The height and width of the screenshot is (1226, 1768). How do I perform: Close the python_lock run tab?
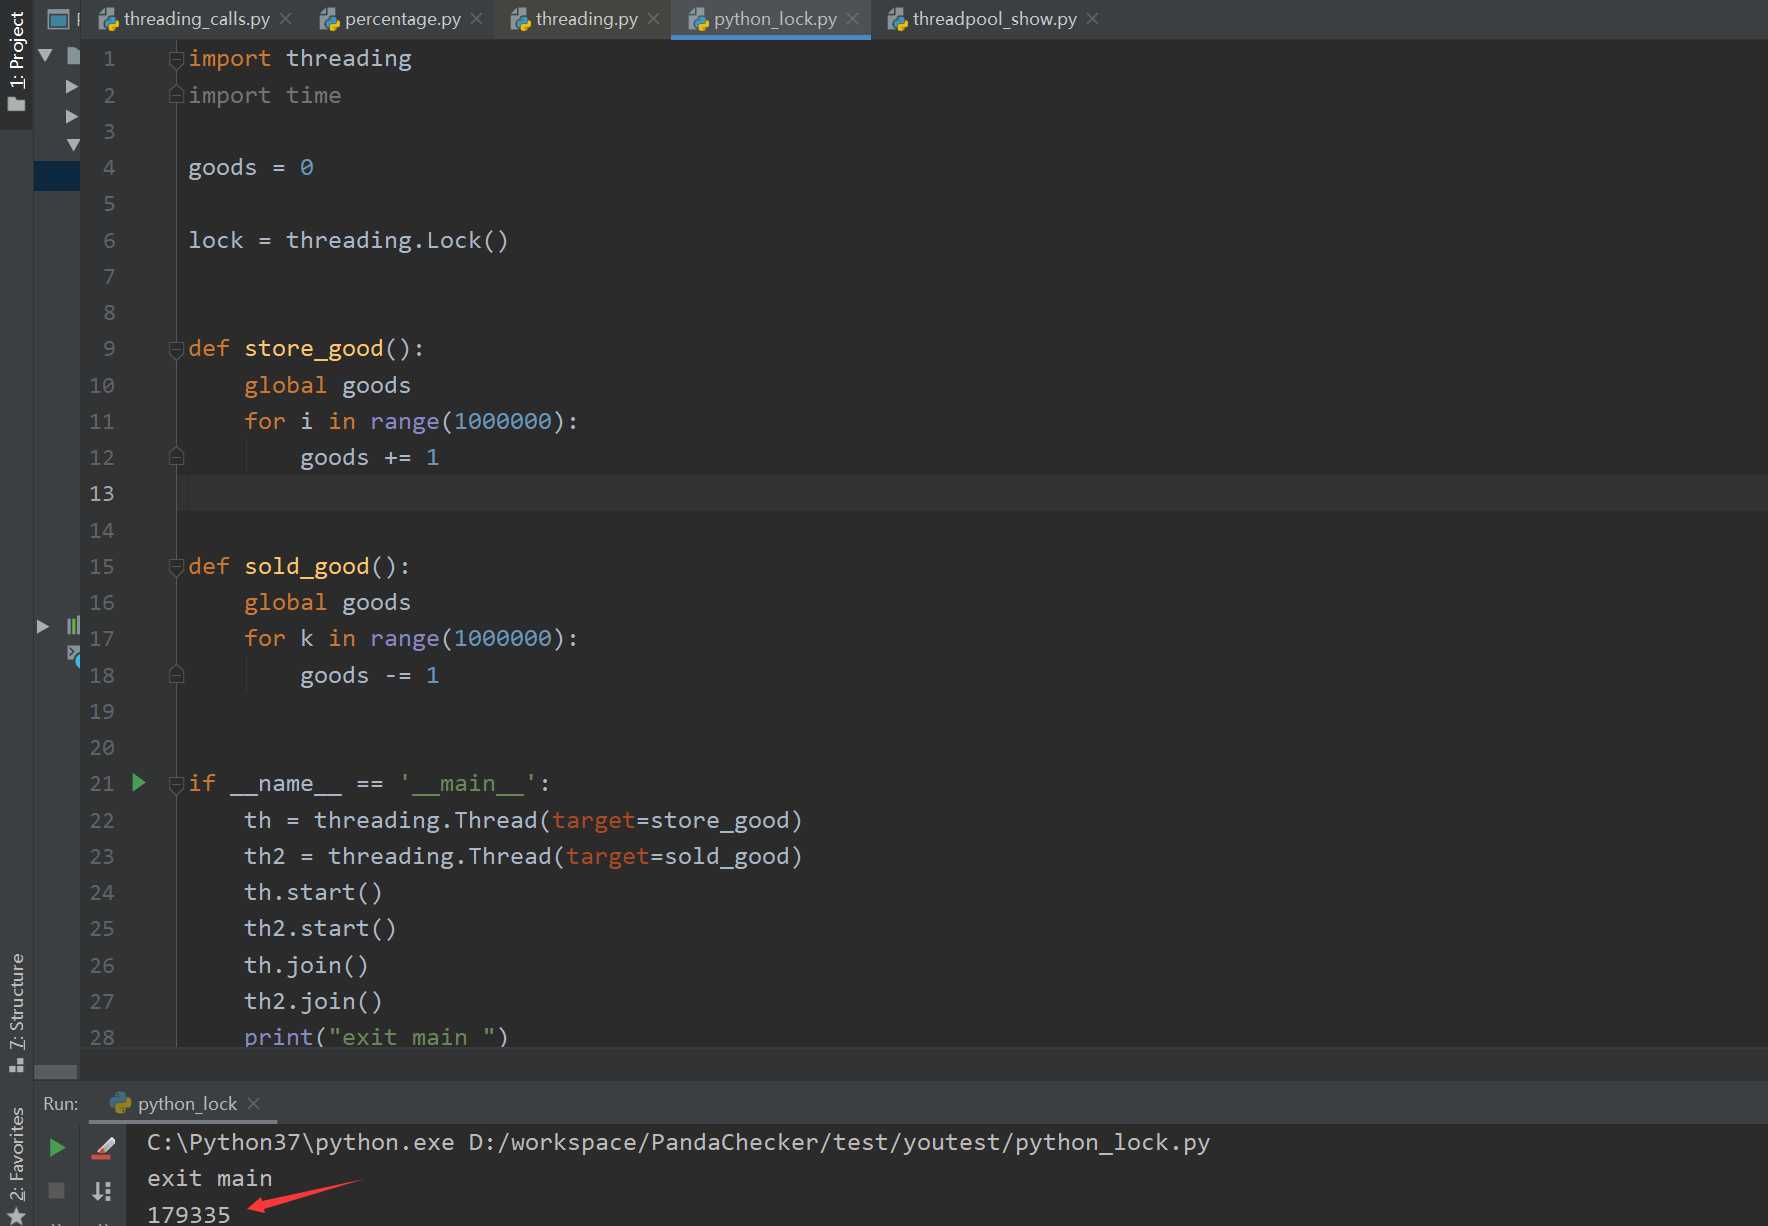pos(254,1103)
